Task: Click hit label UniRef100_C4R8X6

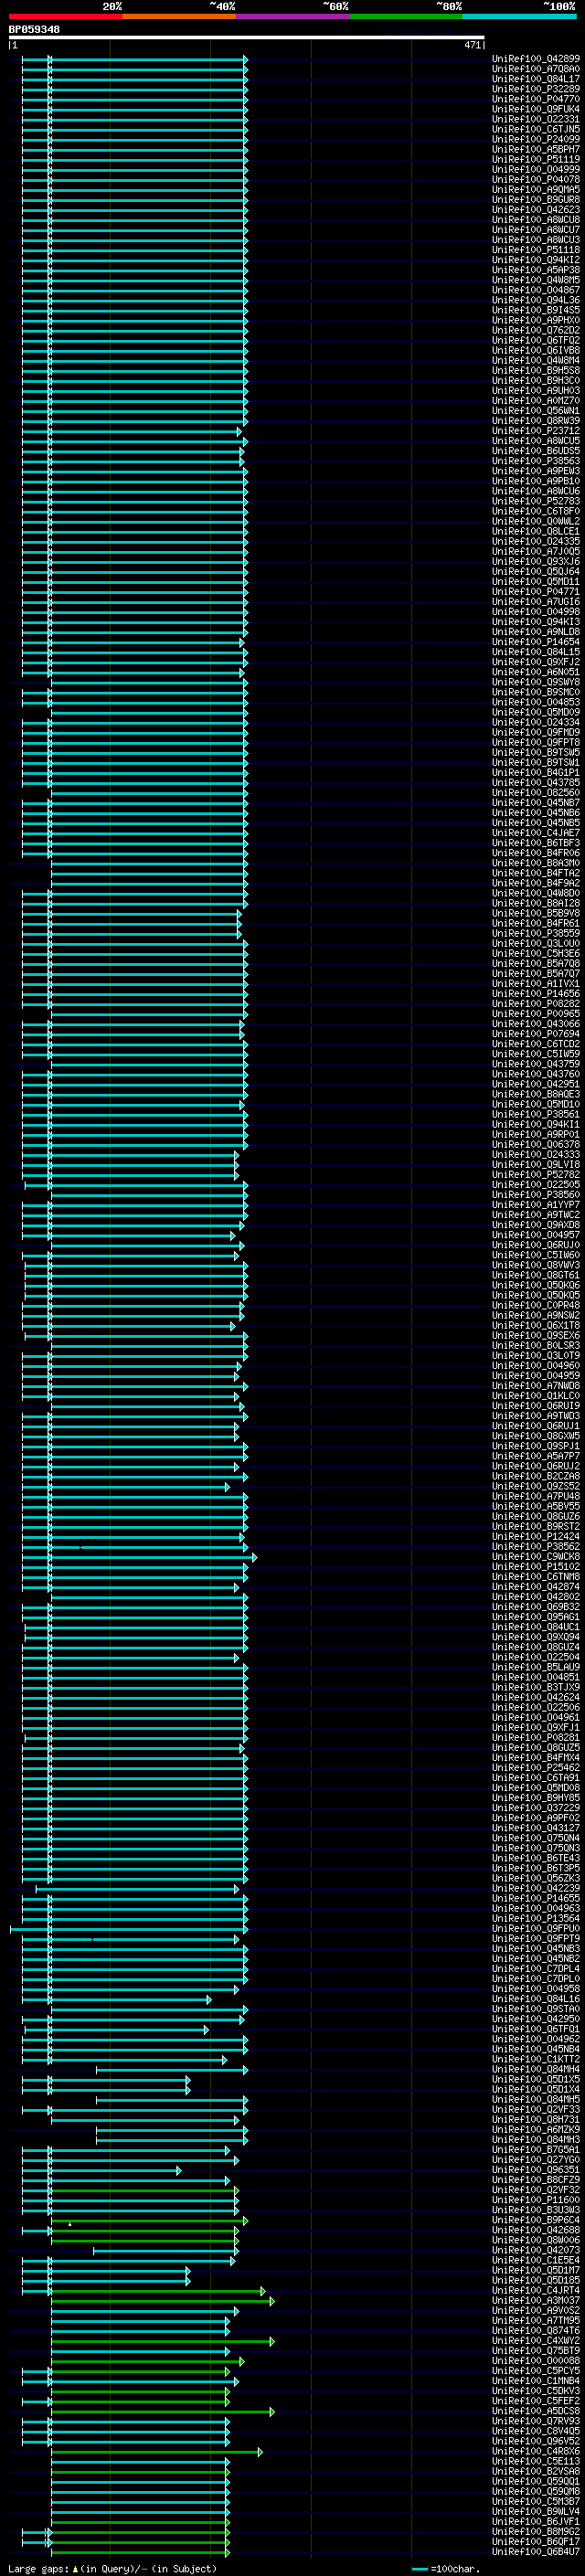Action: click(536, 2451)
